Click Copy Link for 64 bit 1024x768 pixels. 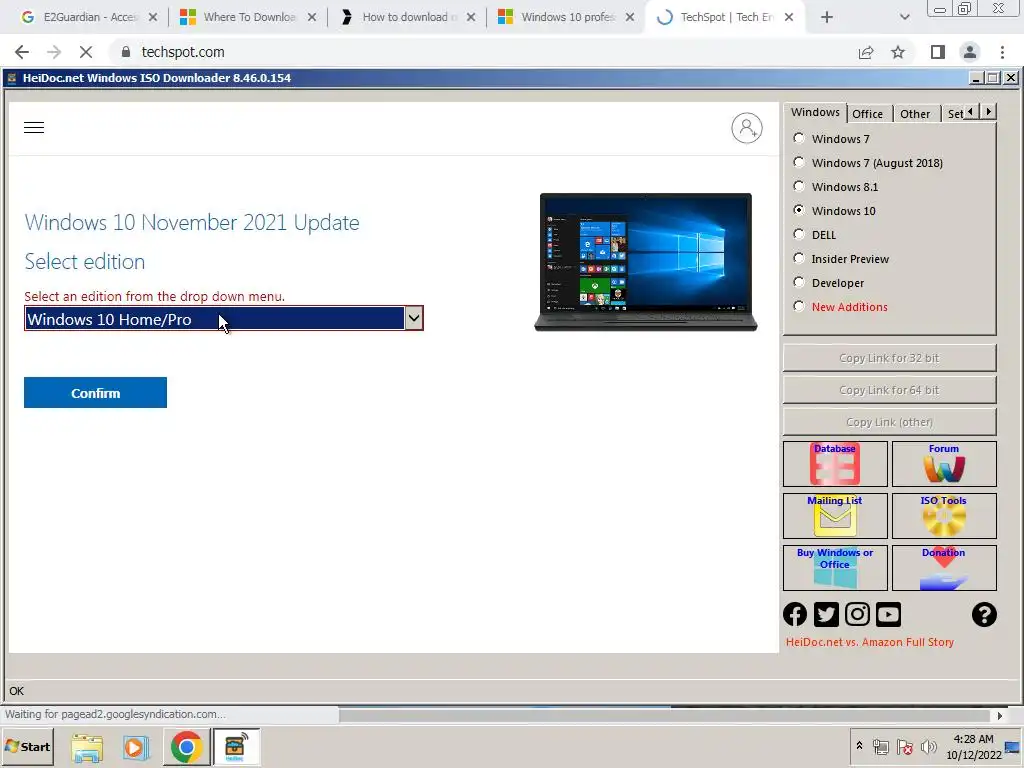click(x=889, y=390)
